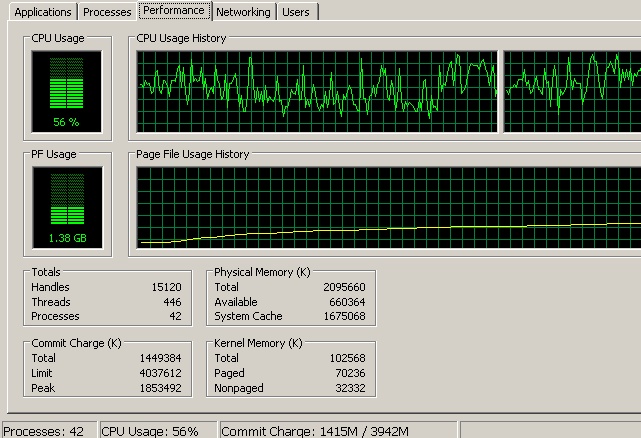Click the left CPU Usage History graph
The image size is (641, 438).
click(317, 89)
